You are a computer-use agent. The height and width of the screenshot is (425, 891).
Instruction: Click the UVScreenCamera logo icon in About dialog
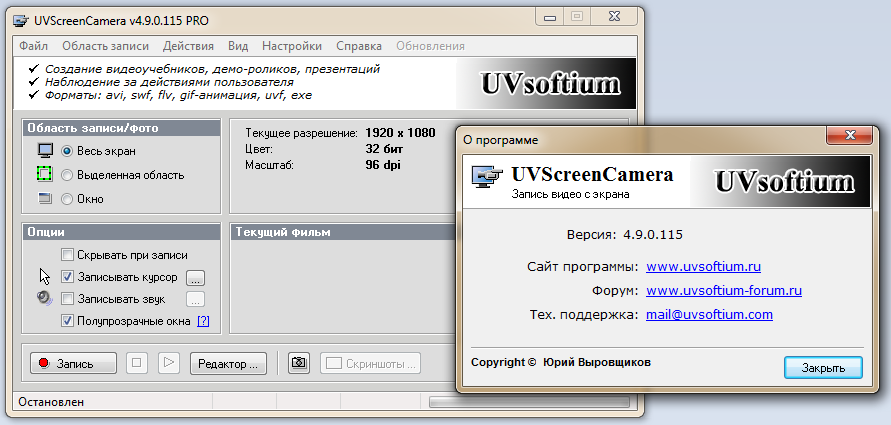pos(488,177)
